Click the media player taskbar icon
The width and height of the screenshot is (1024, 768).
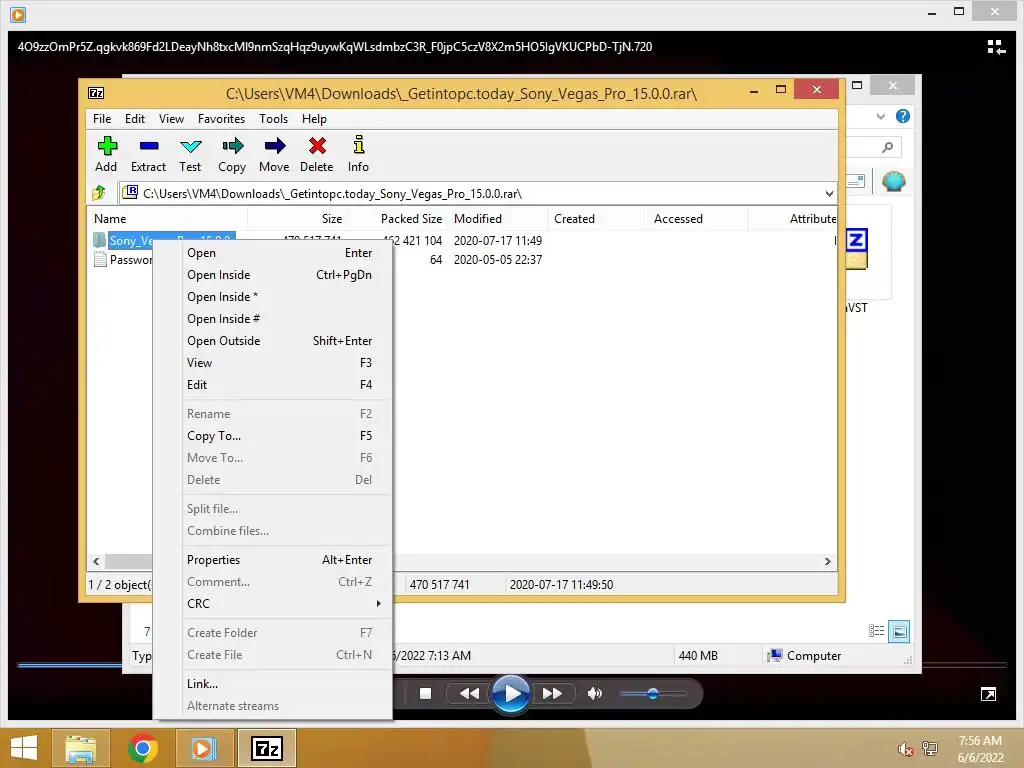(x=202, y=748)
